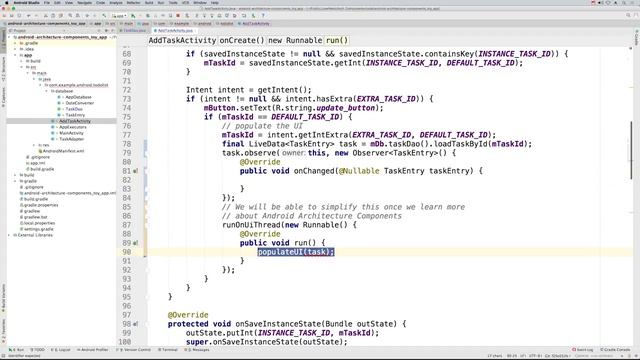Open the Gradle Console
The height and width of the screenshot is (360, 640).
(x=616, y=350)
